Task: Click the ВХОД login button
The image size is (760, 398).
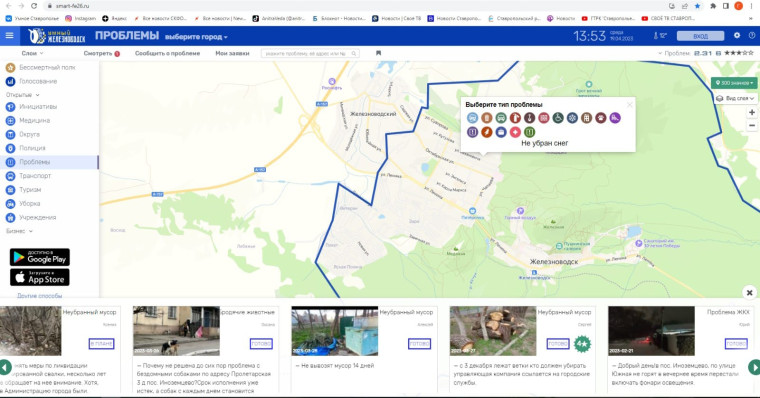Action: (700, 36)
